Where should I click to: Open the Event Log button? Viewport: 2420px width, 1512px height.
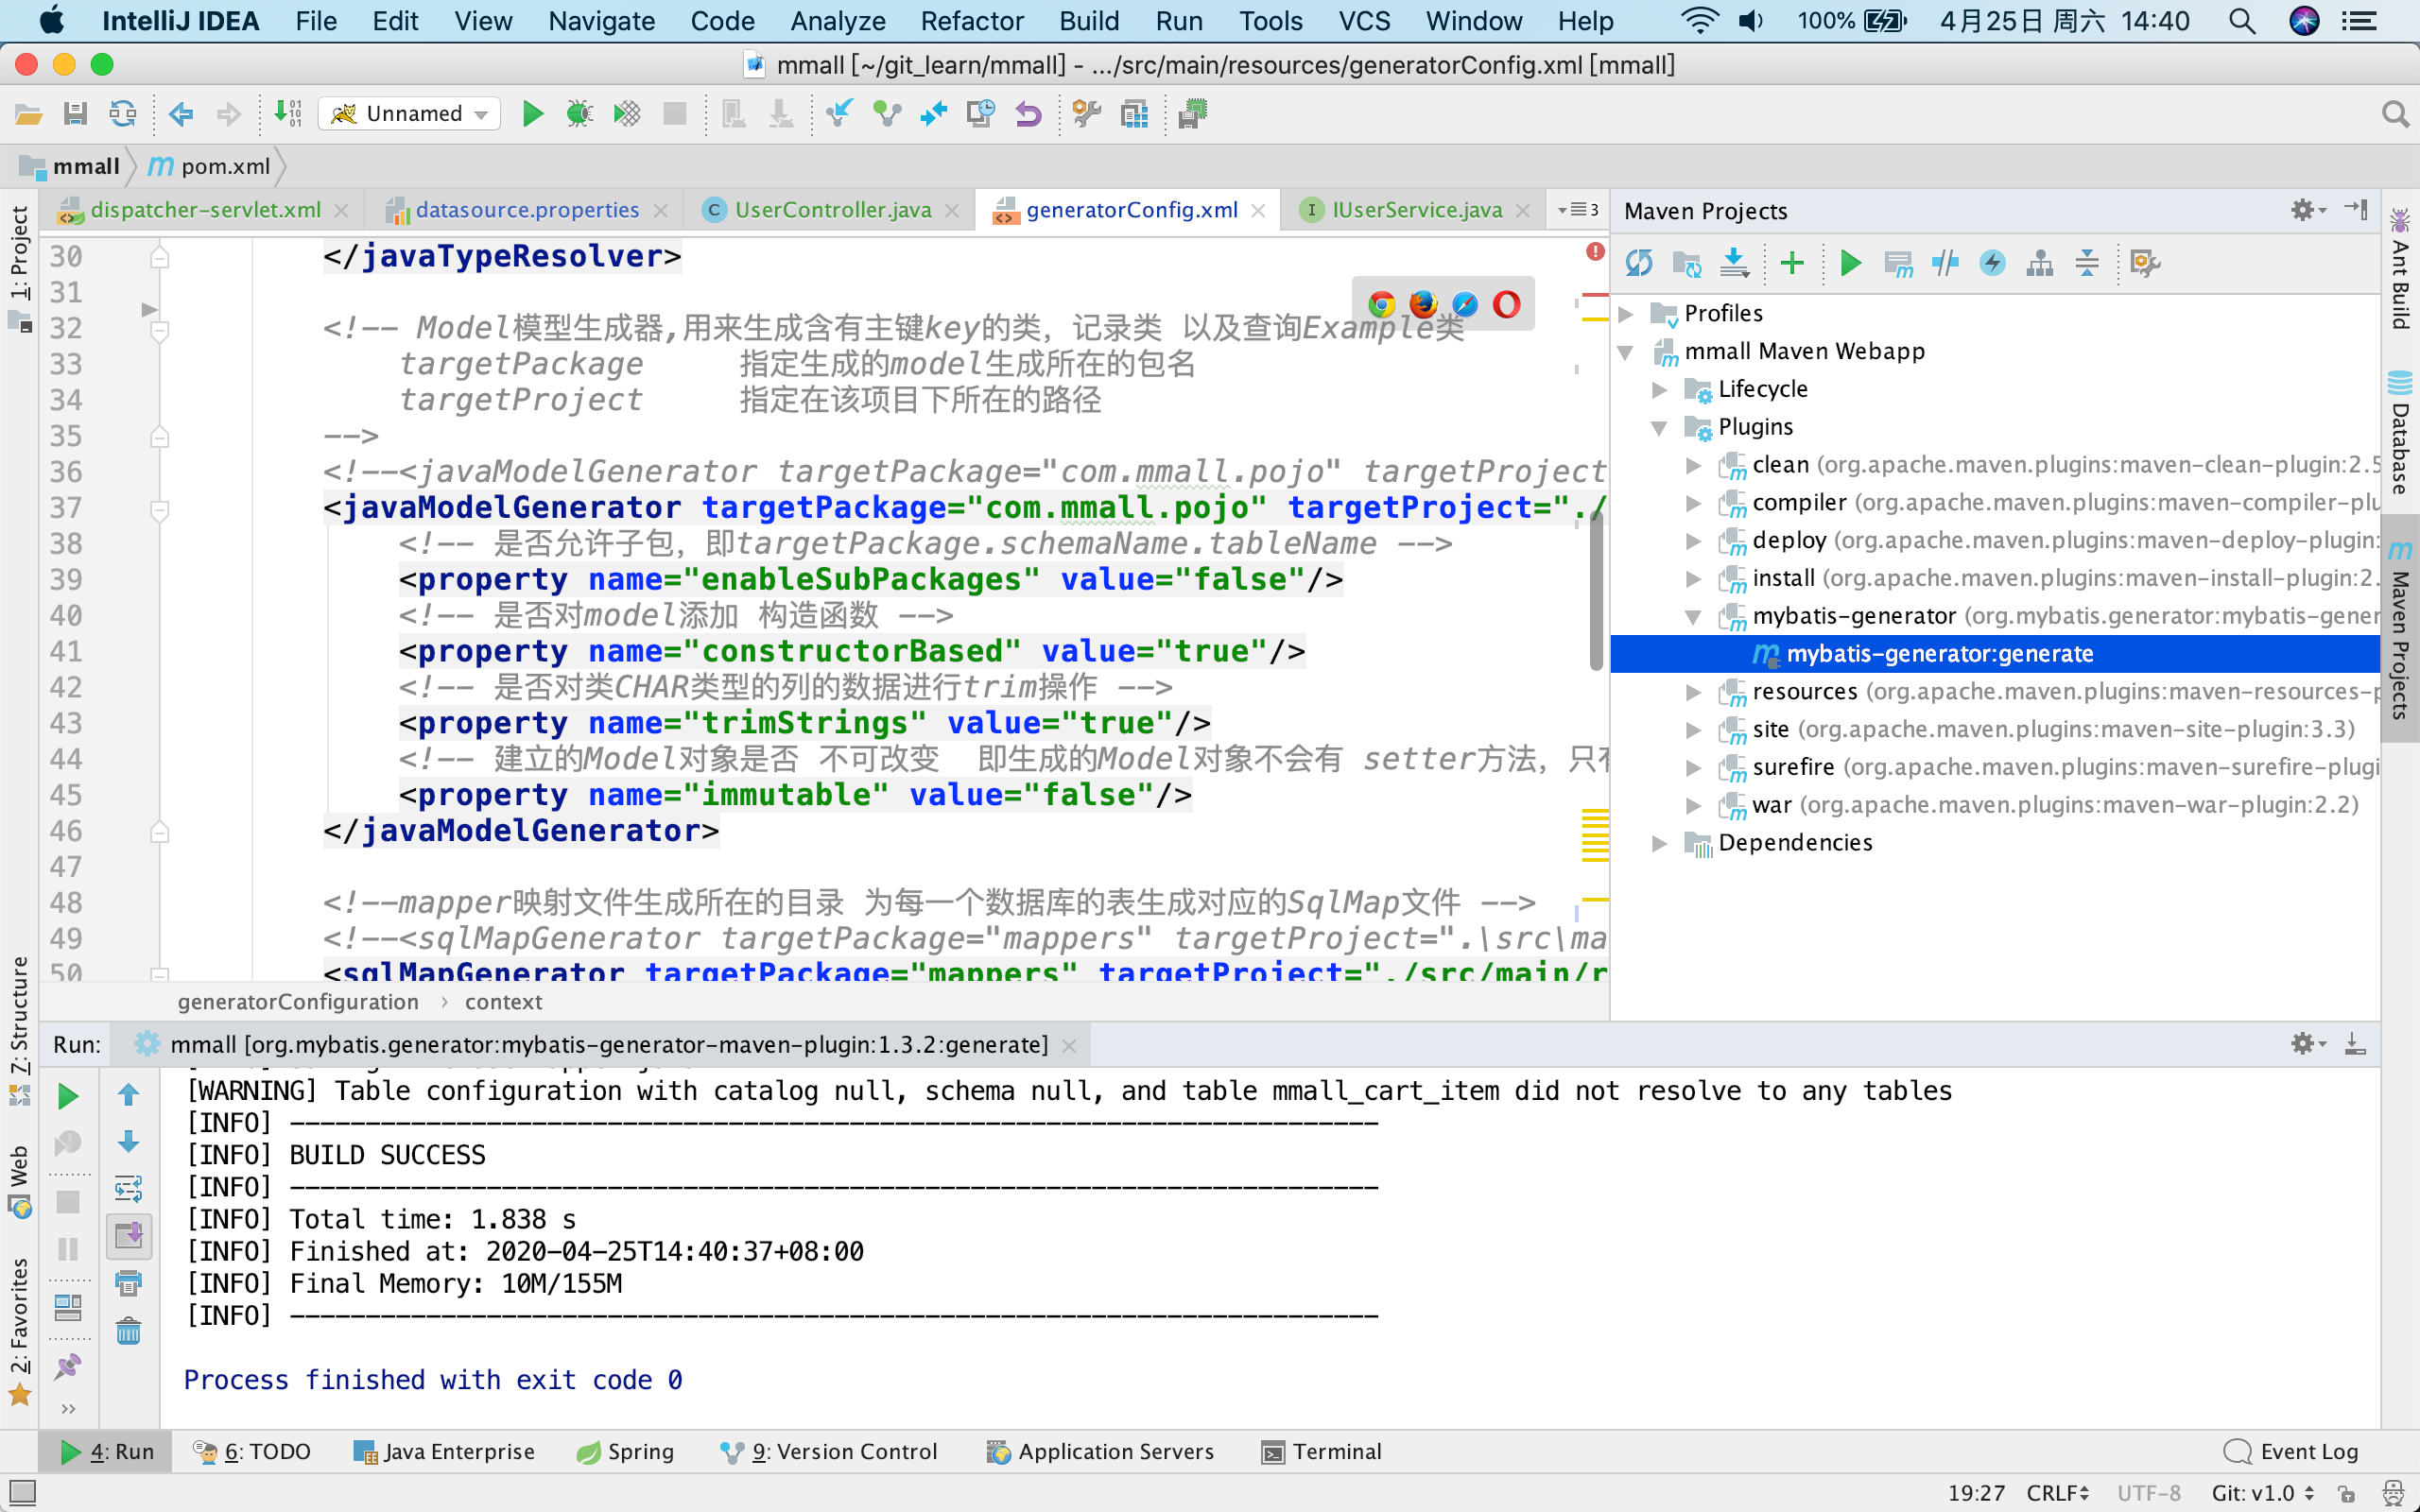coord(2291,1451)
